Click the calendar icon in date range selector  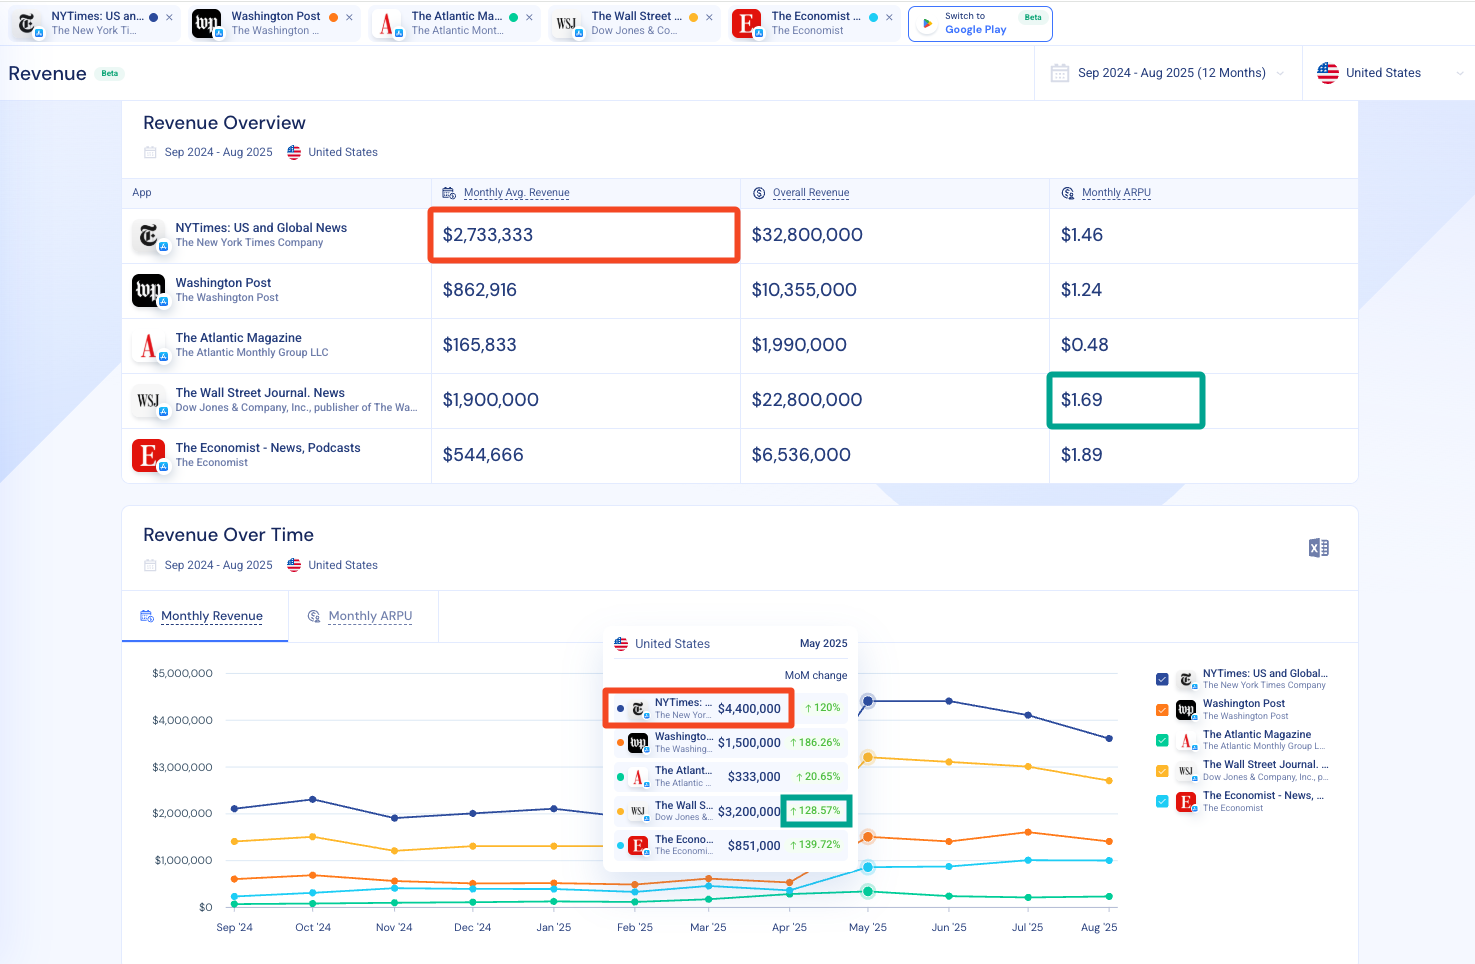pyautogui.click(x=1060, y=73)
